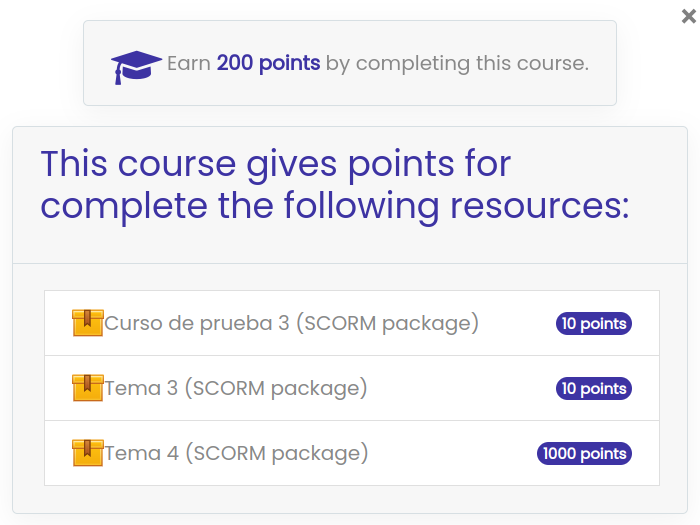Open Curso de prueba 3 (SCORM package)
This screenshot has height=525, width=700.
coord(292,323)
